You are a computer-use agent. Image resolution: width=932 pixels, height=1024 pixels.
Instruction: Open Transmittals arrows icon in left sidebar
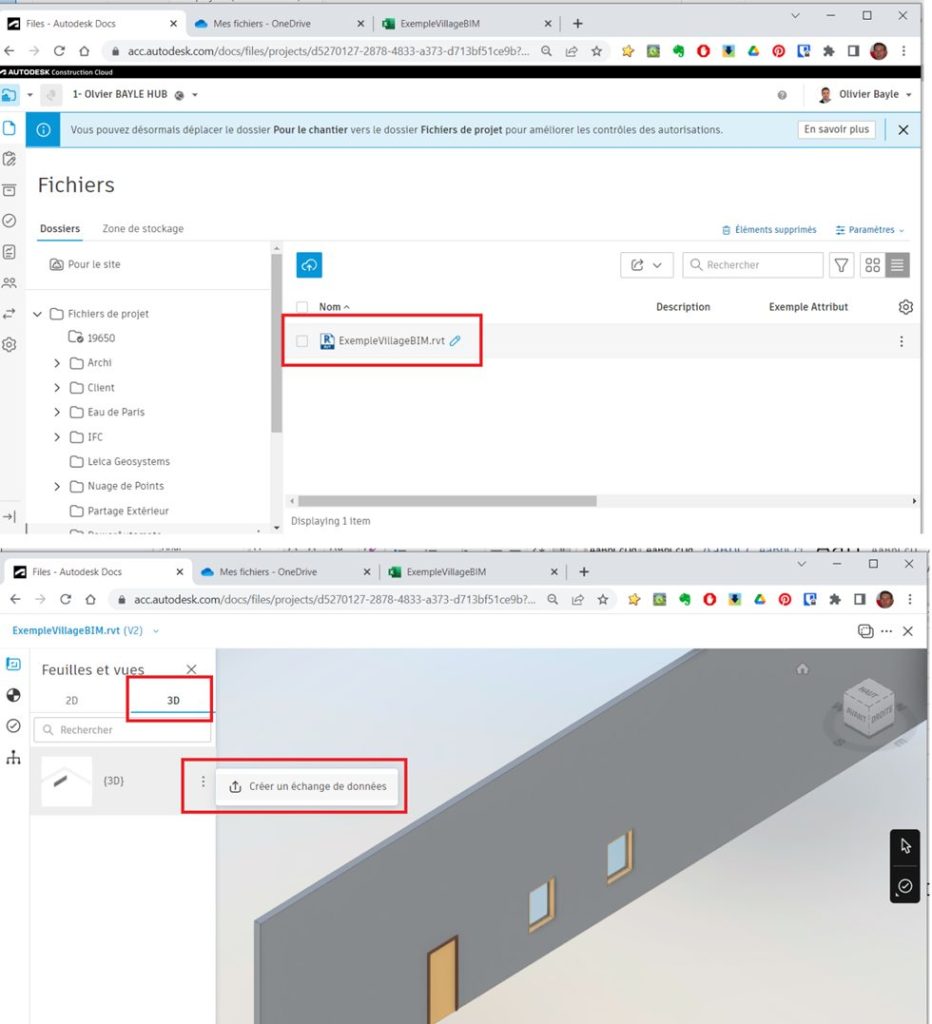click(9, 313)
